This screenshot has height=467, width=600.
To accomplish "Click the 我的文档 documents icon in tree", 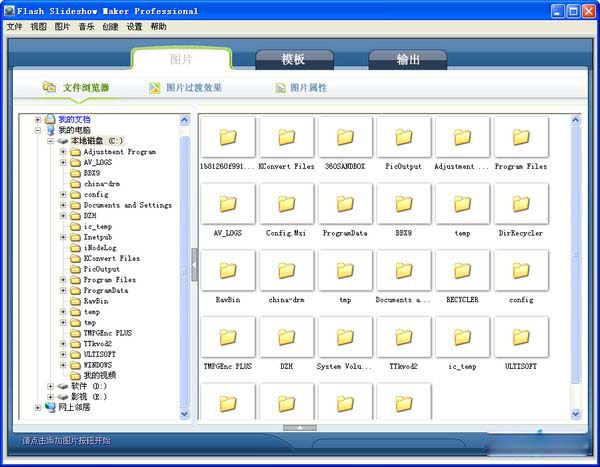I will pos(49,119).
